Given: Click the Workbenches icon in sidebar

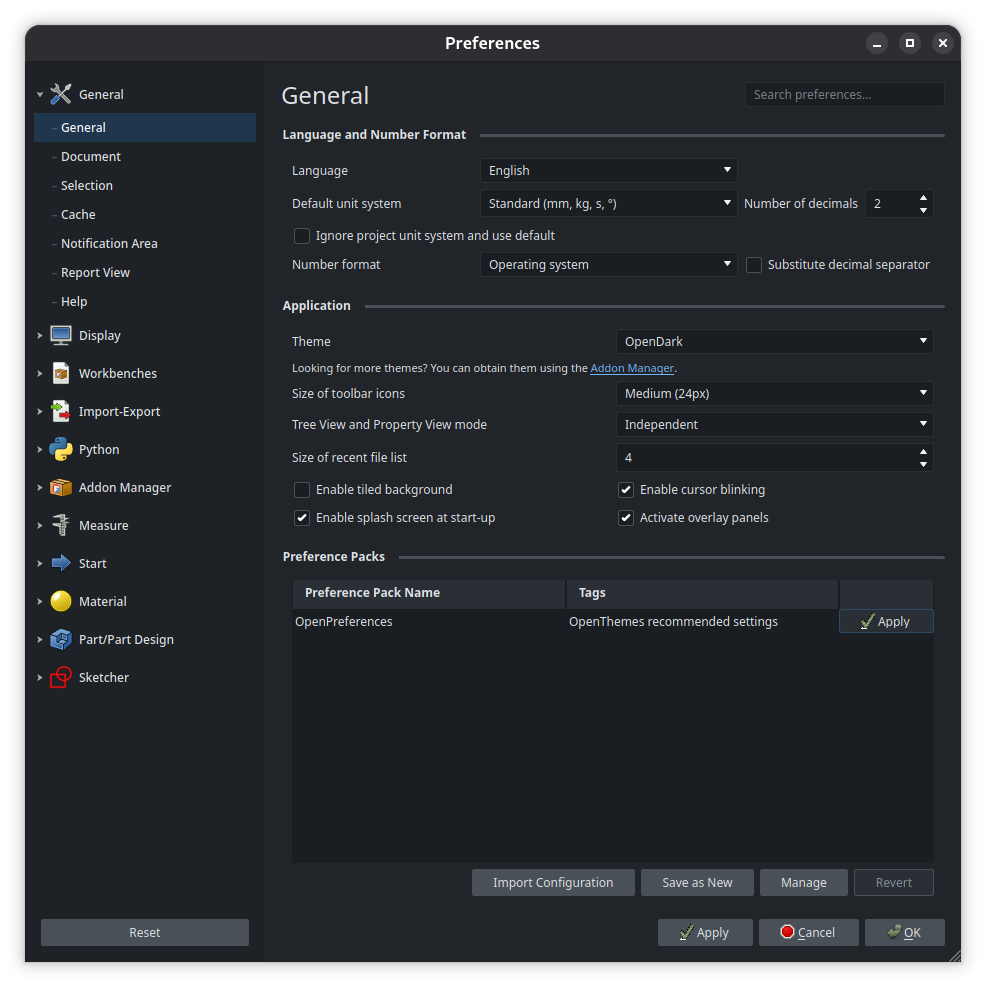Looking at the screenshot, I should click(x=61, y=374).
